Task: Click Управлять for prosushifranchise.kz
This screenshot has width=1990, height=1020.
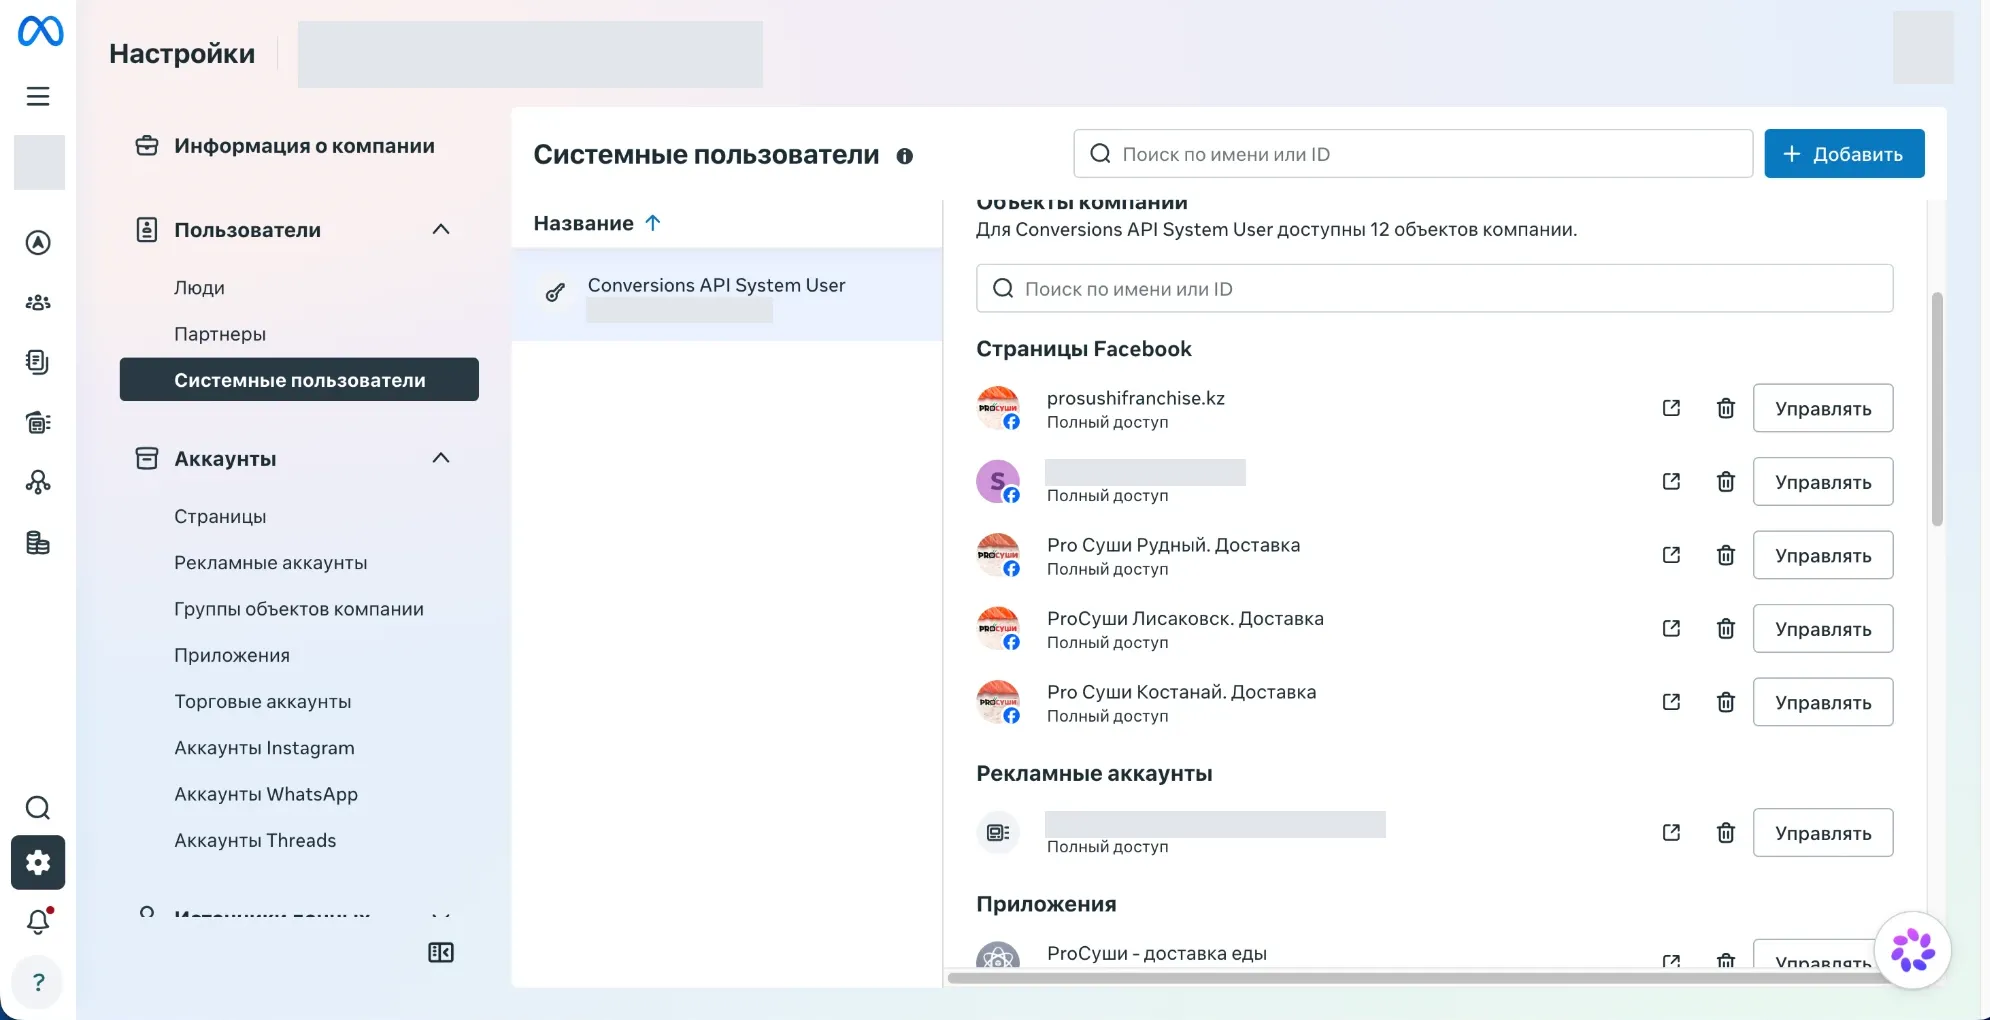Action: [x=1823, y=408]
